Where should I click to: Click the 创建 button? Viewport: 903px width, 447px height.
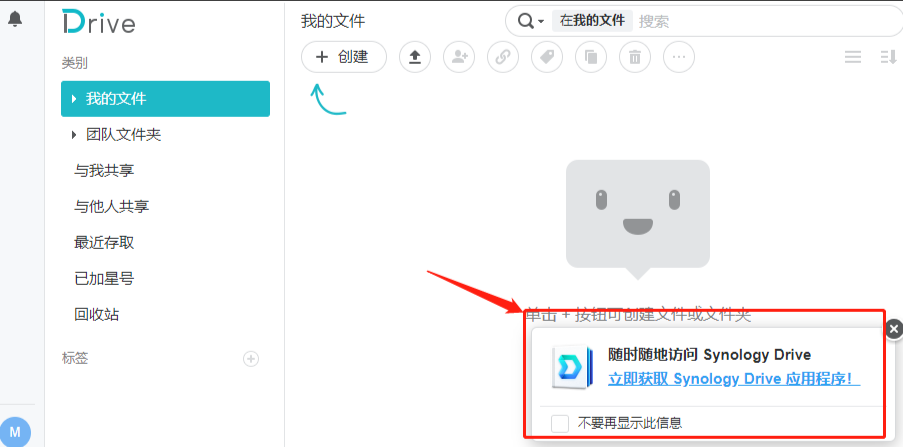(343, 57)
